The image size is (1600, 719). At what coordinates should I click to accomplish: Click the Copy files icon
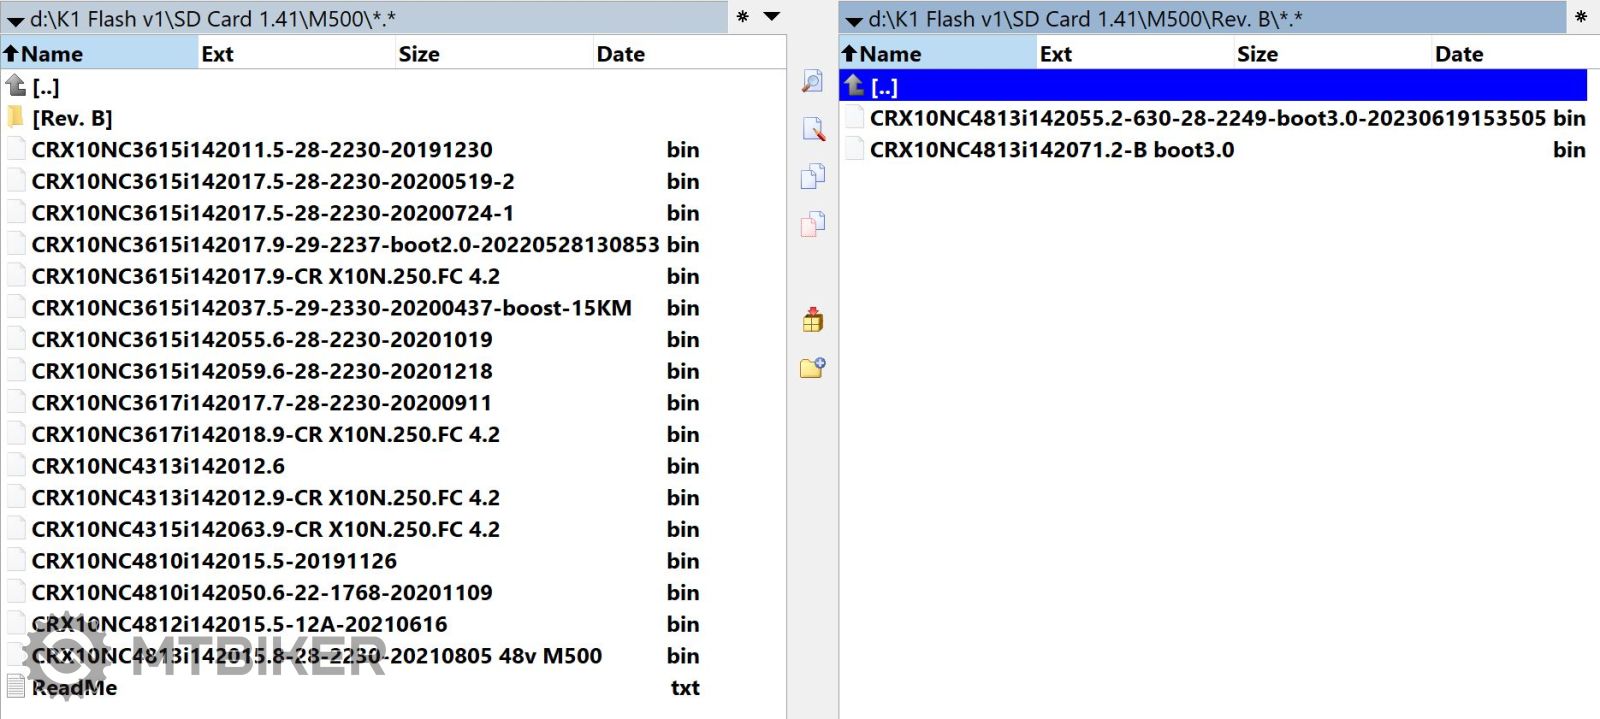[812, 176]
